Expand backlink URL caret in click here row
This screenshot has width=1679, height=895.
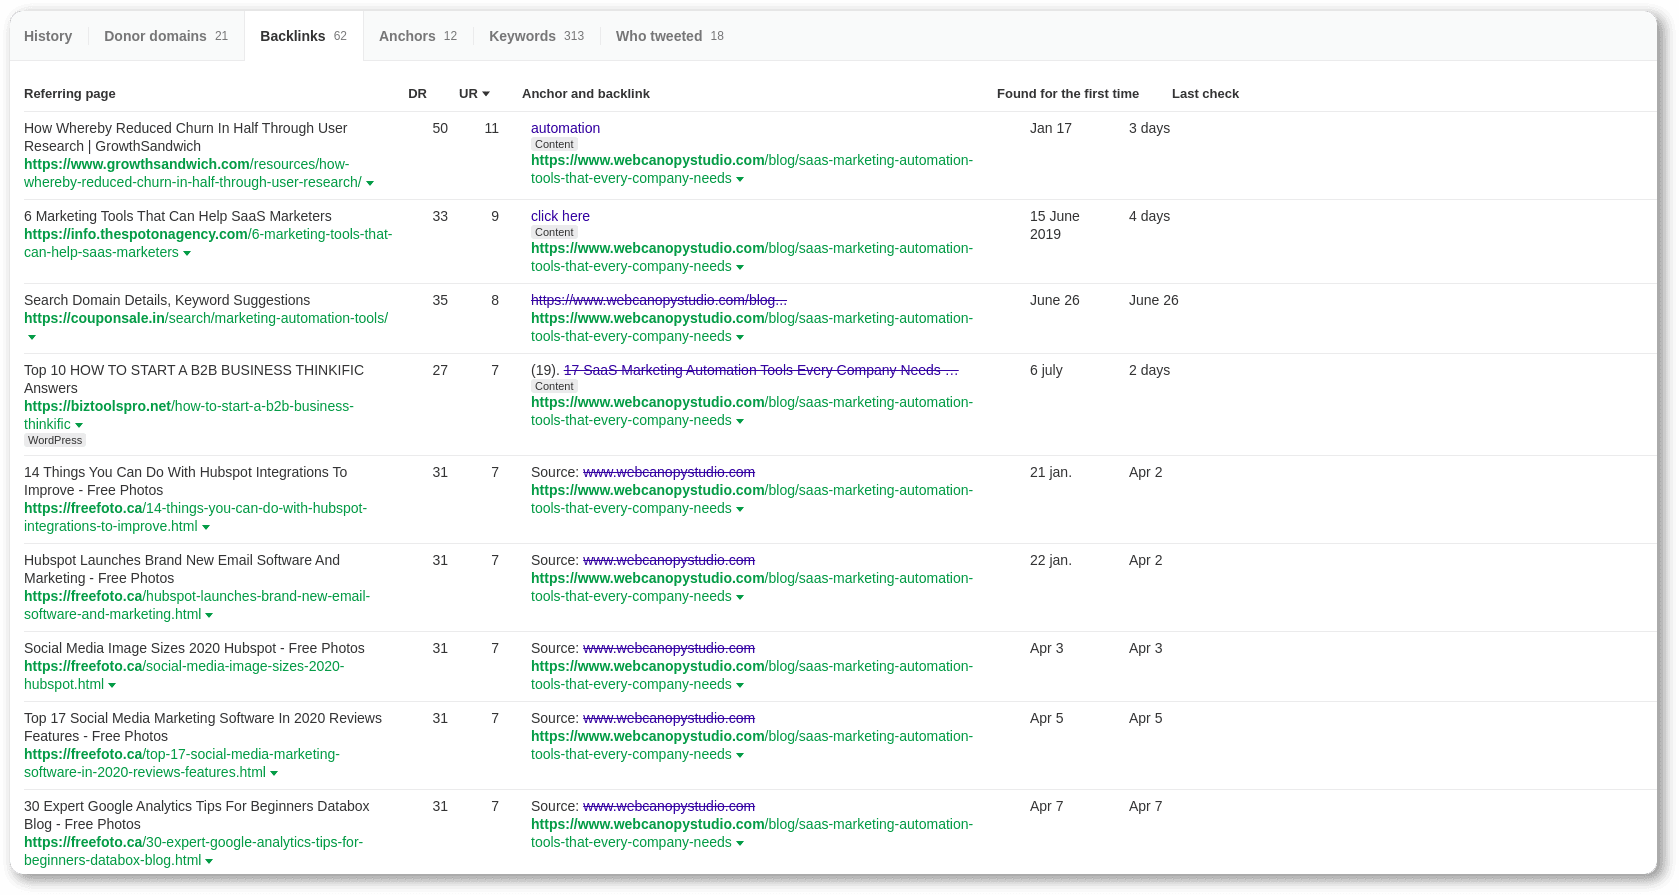tap(740, 267)
